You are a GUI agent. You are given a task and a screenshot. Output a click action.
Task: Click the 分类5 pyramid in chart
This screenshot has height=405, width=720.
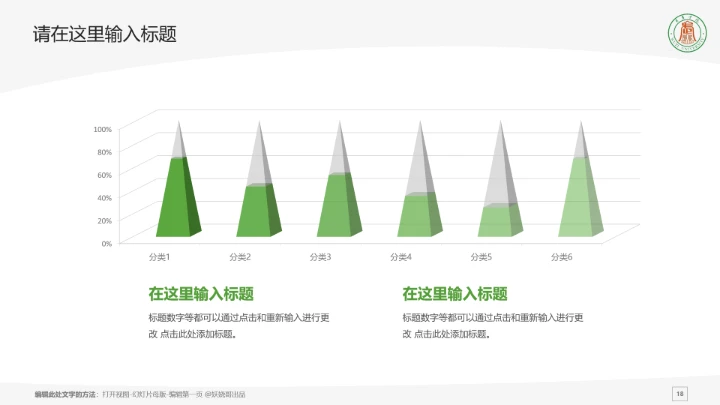pos(499,220)
